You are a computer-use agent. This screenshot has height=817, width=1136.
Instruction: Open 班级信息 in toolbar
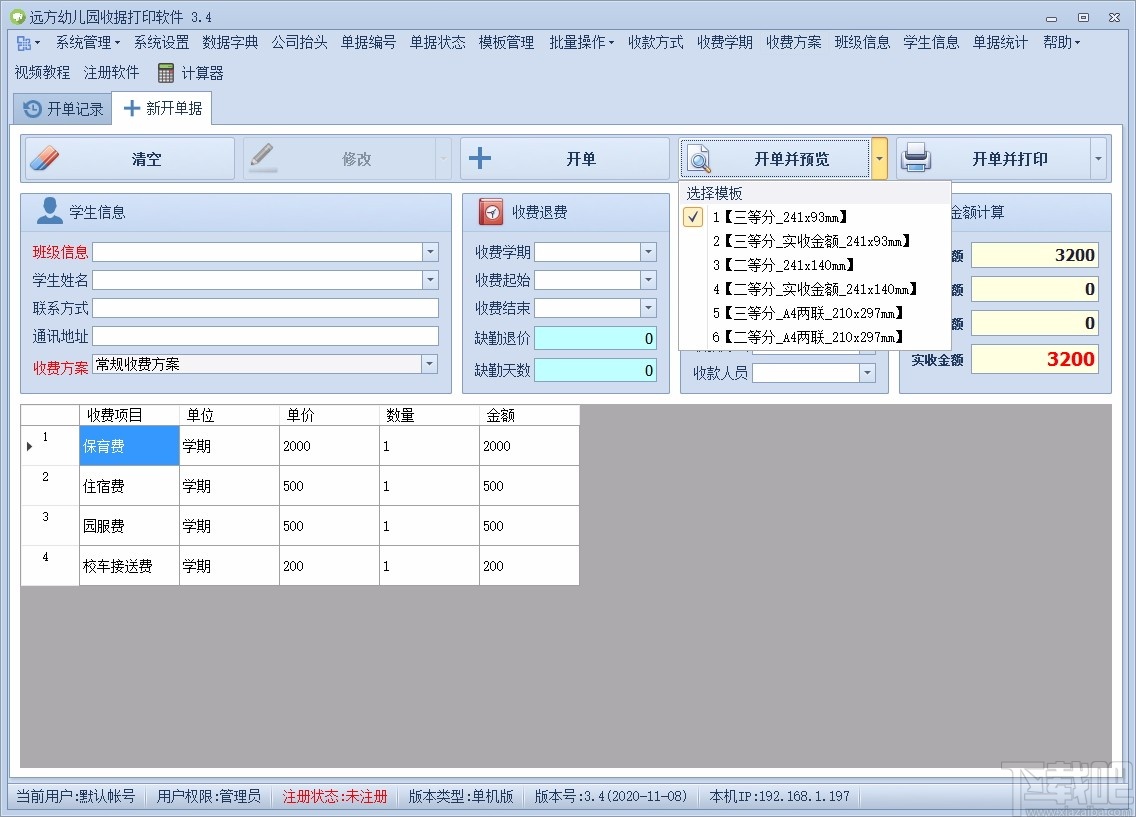coord(862,43)
